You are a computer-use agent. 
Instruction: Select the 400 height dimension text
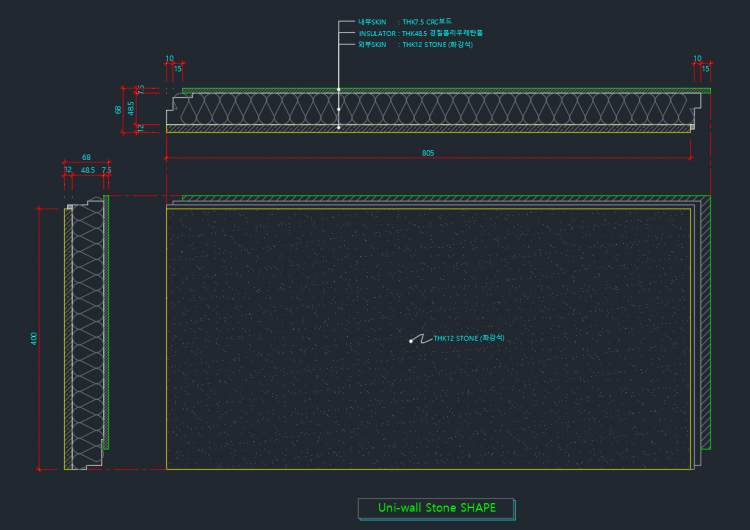34,338
